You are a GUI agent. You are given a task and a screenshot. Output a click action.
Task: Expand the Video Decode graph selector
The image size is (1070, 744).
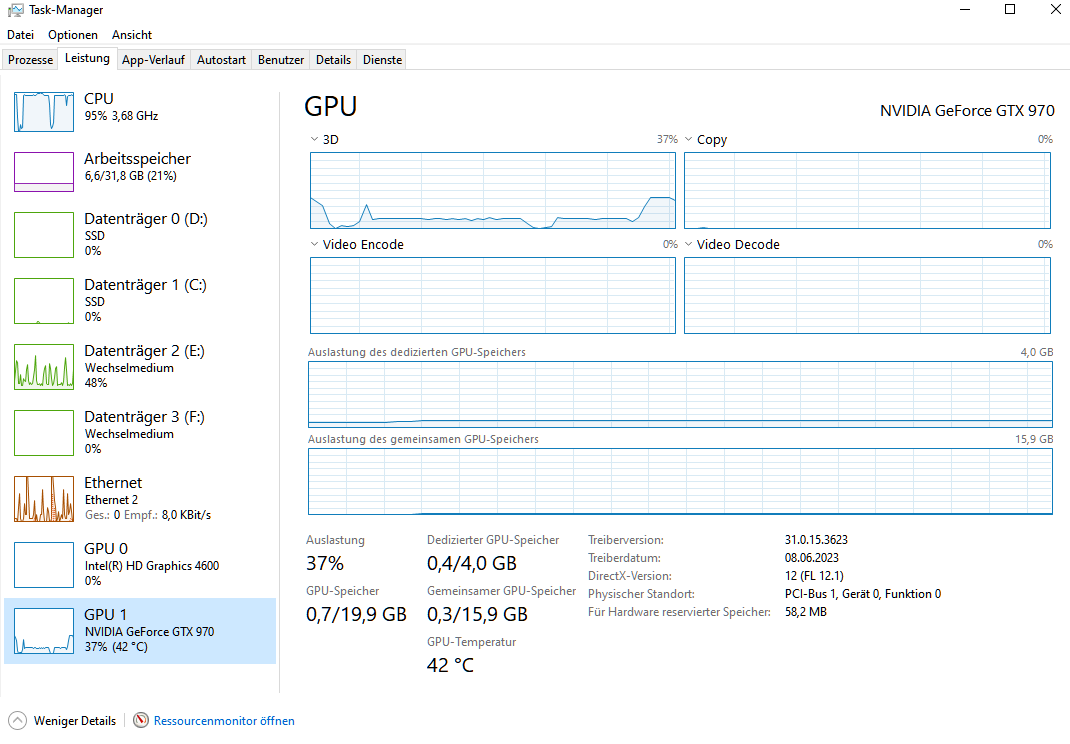click(x=688, y=244)
